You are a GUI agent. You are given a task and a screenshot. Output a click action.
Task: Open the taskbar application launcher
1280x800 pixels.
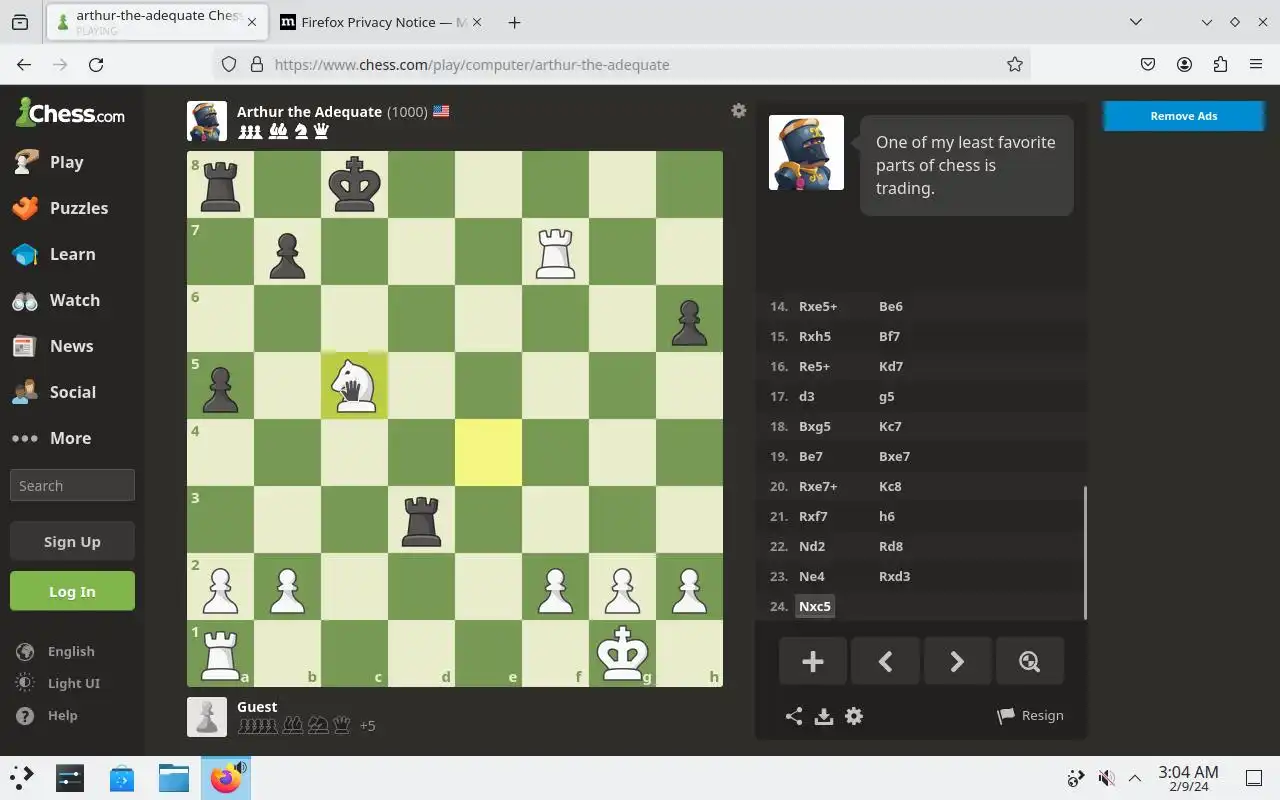tap(22, 777)
